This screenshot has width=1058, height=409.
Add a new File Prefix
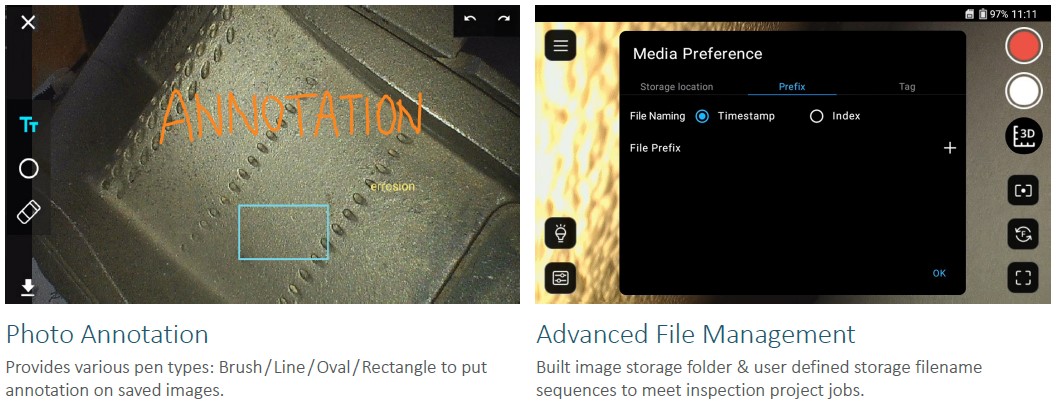[x=949, y=148]
